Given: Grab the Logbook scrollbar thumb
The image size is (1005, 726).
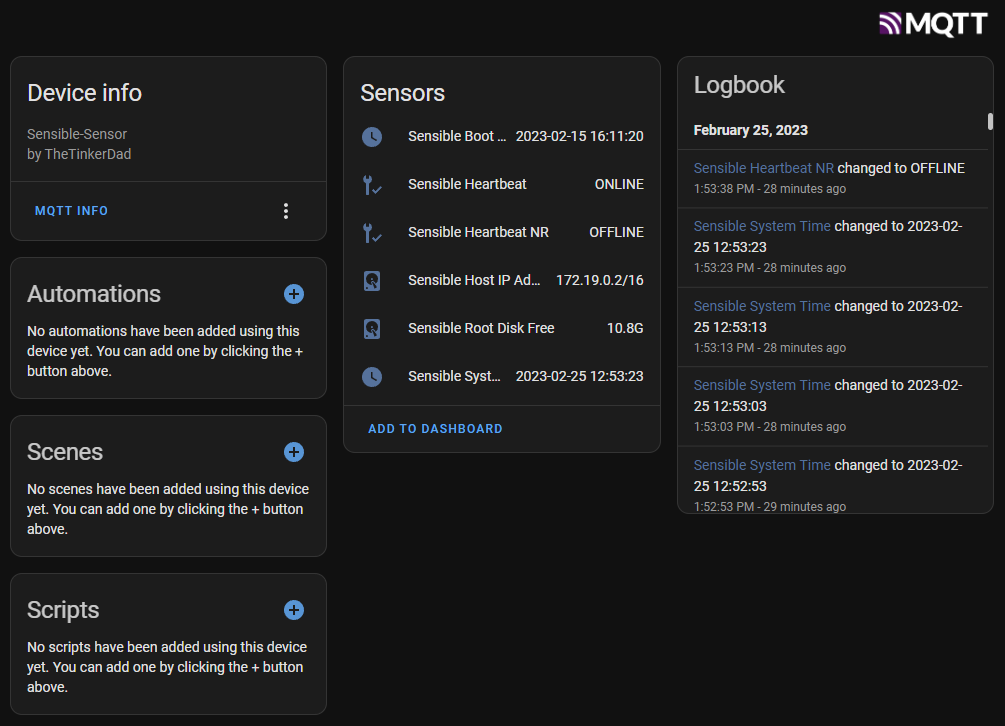Looking at the screenshot, I should [990, 121].
